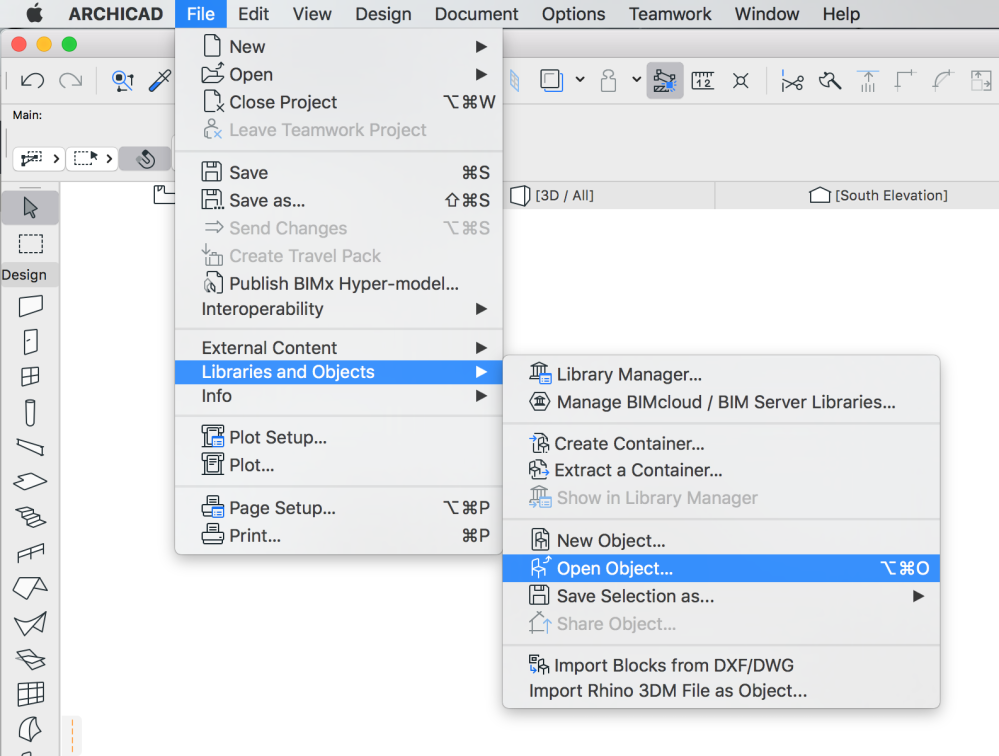Image resolution: width=999 pixels, height=756 pixels.
Task: Expand the Suspend Groups dropdown arrow
Action: (x=636, y=80)
